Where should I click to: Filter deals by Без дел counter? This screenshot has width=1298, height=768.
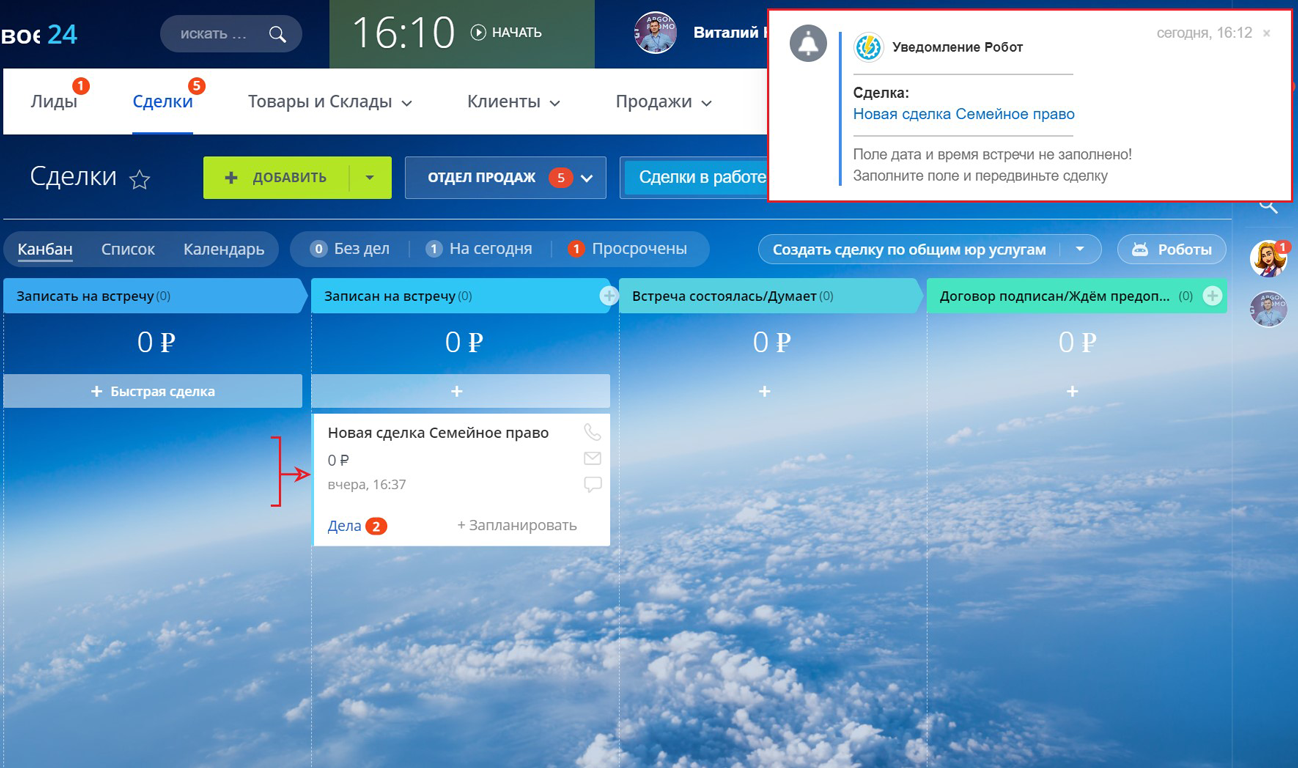click(x=350, y=249)
